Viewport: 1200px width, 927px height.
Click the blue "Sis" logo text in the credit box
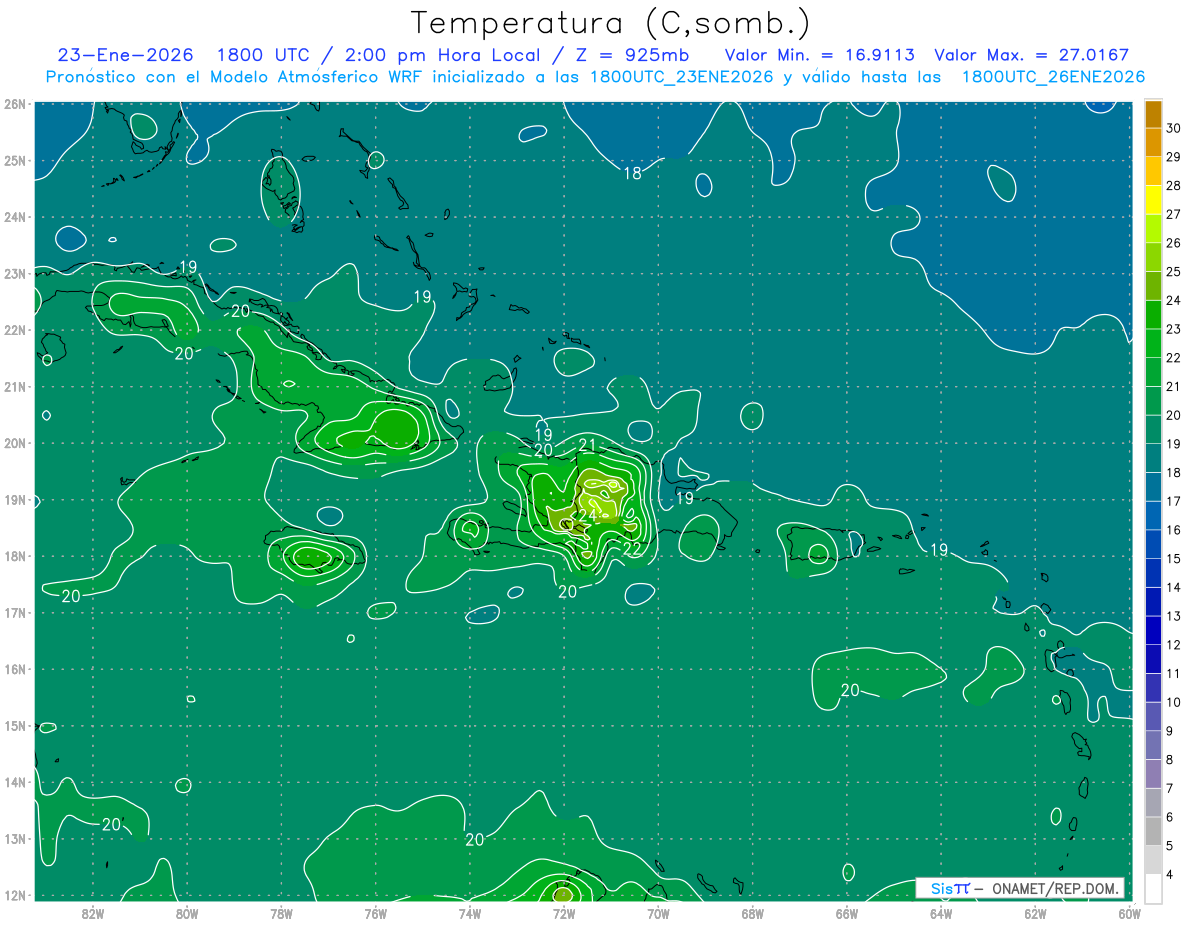point(940,888)
